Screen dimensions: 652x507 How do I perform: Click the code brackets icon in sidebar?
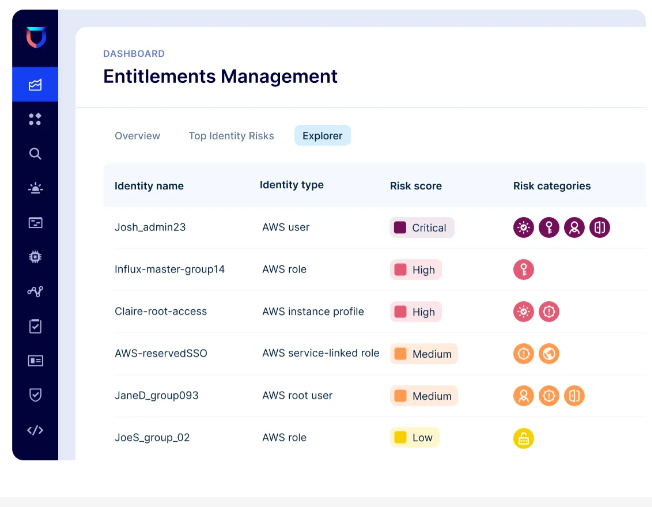(35, 430)
